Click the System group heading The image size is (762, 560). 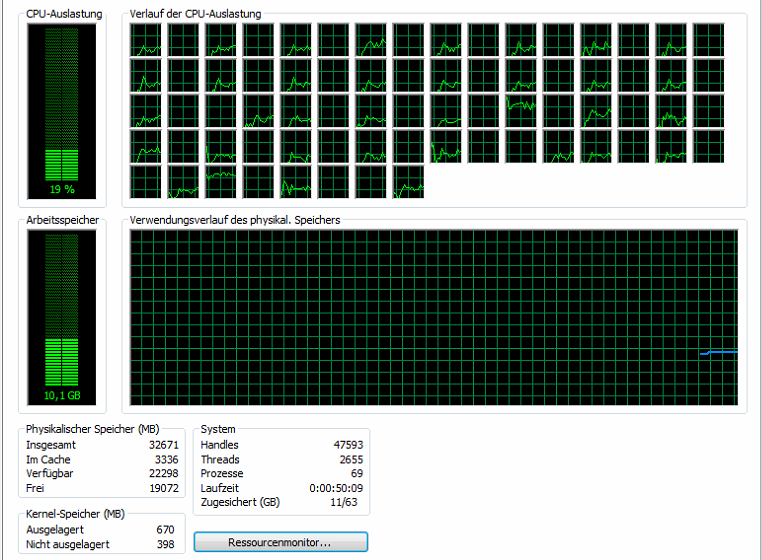click(218, 429)
